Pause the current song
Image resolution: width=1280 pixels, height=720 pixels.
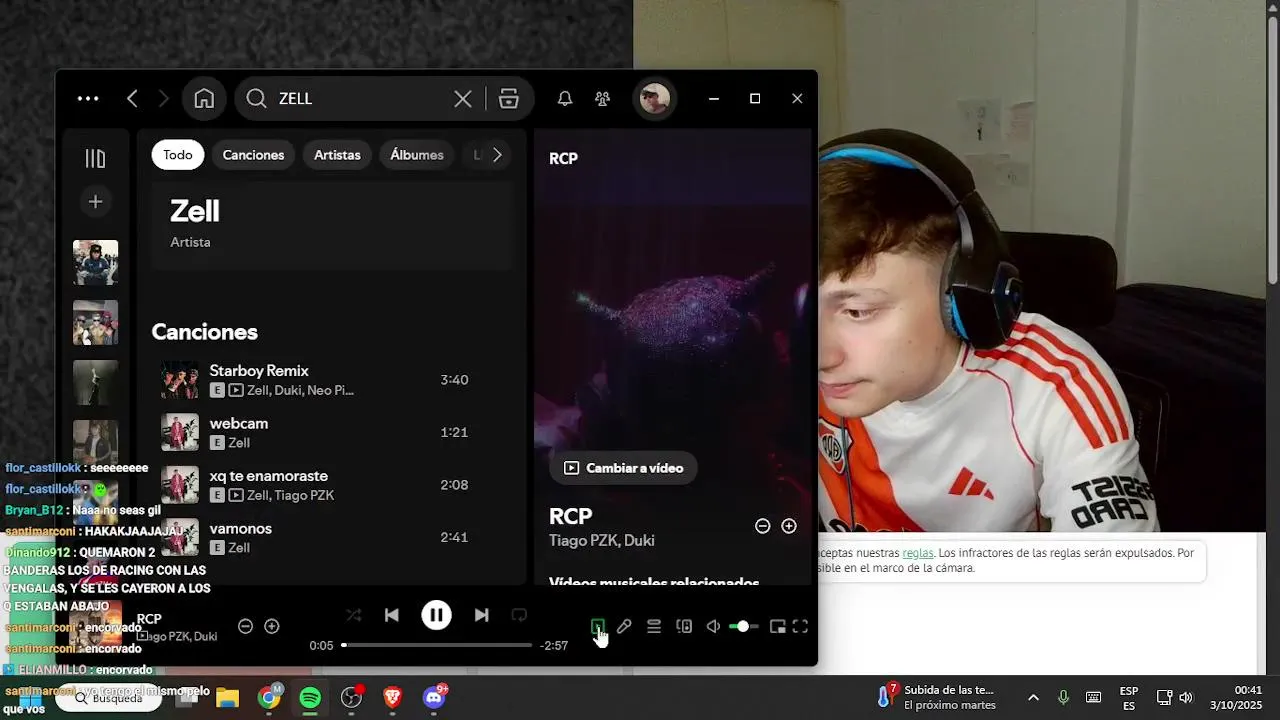(x=436, y=615)
